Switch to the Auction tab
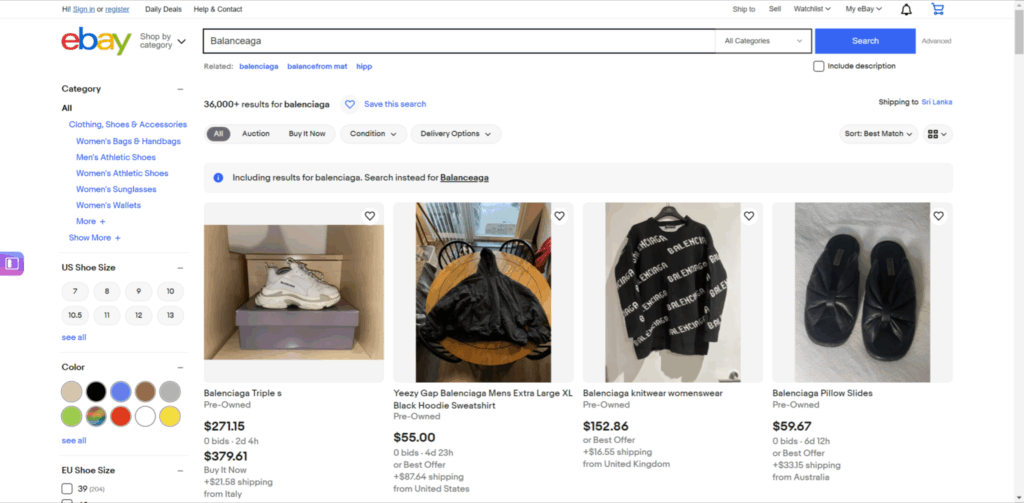Image resolution: width=1024 pixels, height=503 pixels. 255,134
